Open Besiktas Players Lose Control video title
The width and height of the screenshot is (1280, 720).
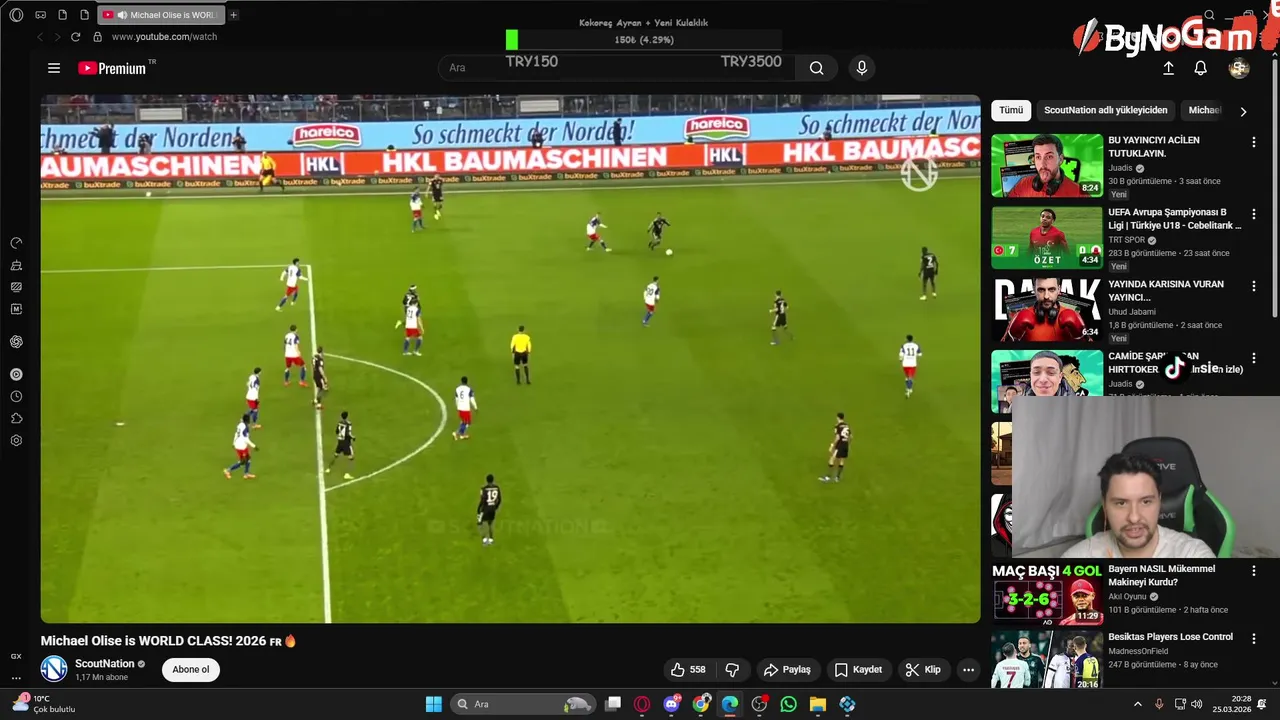tap(1170, 637)
